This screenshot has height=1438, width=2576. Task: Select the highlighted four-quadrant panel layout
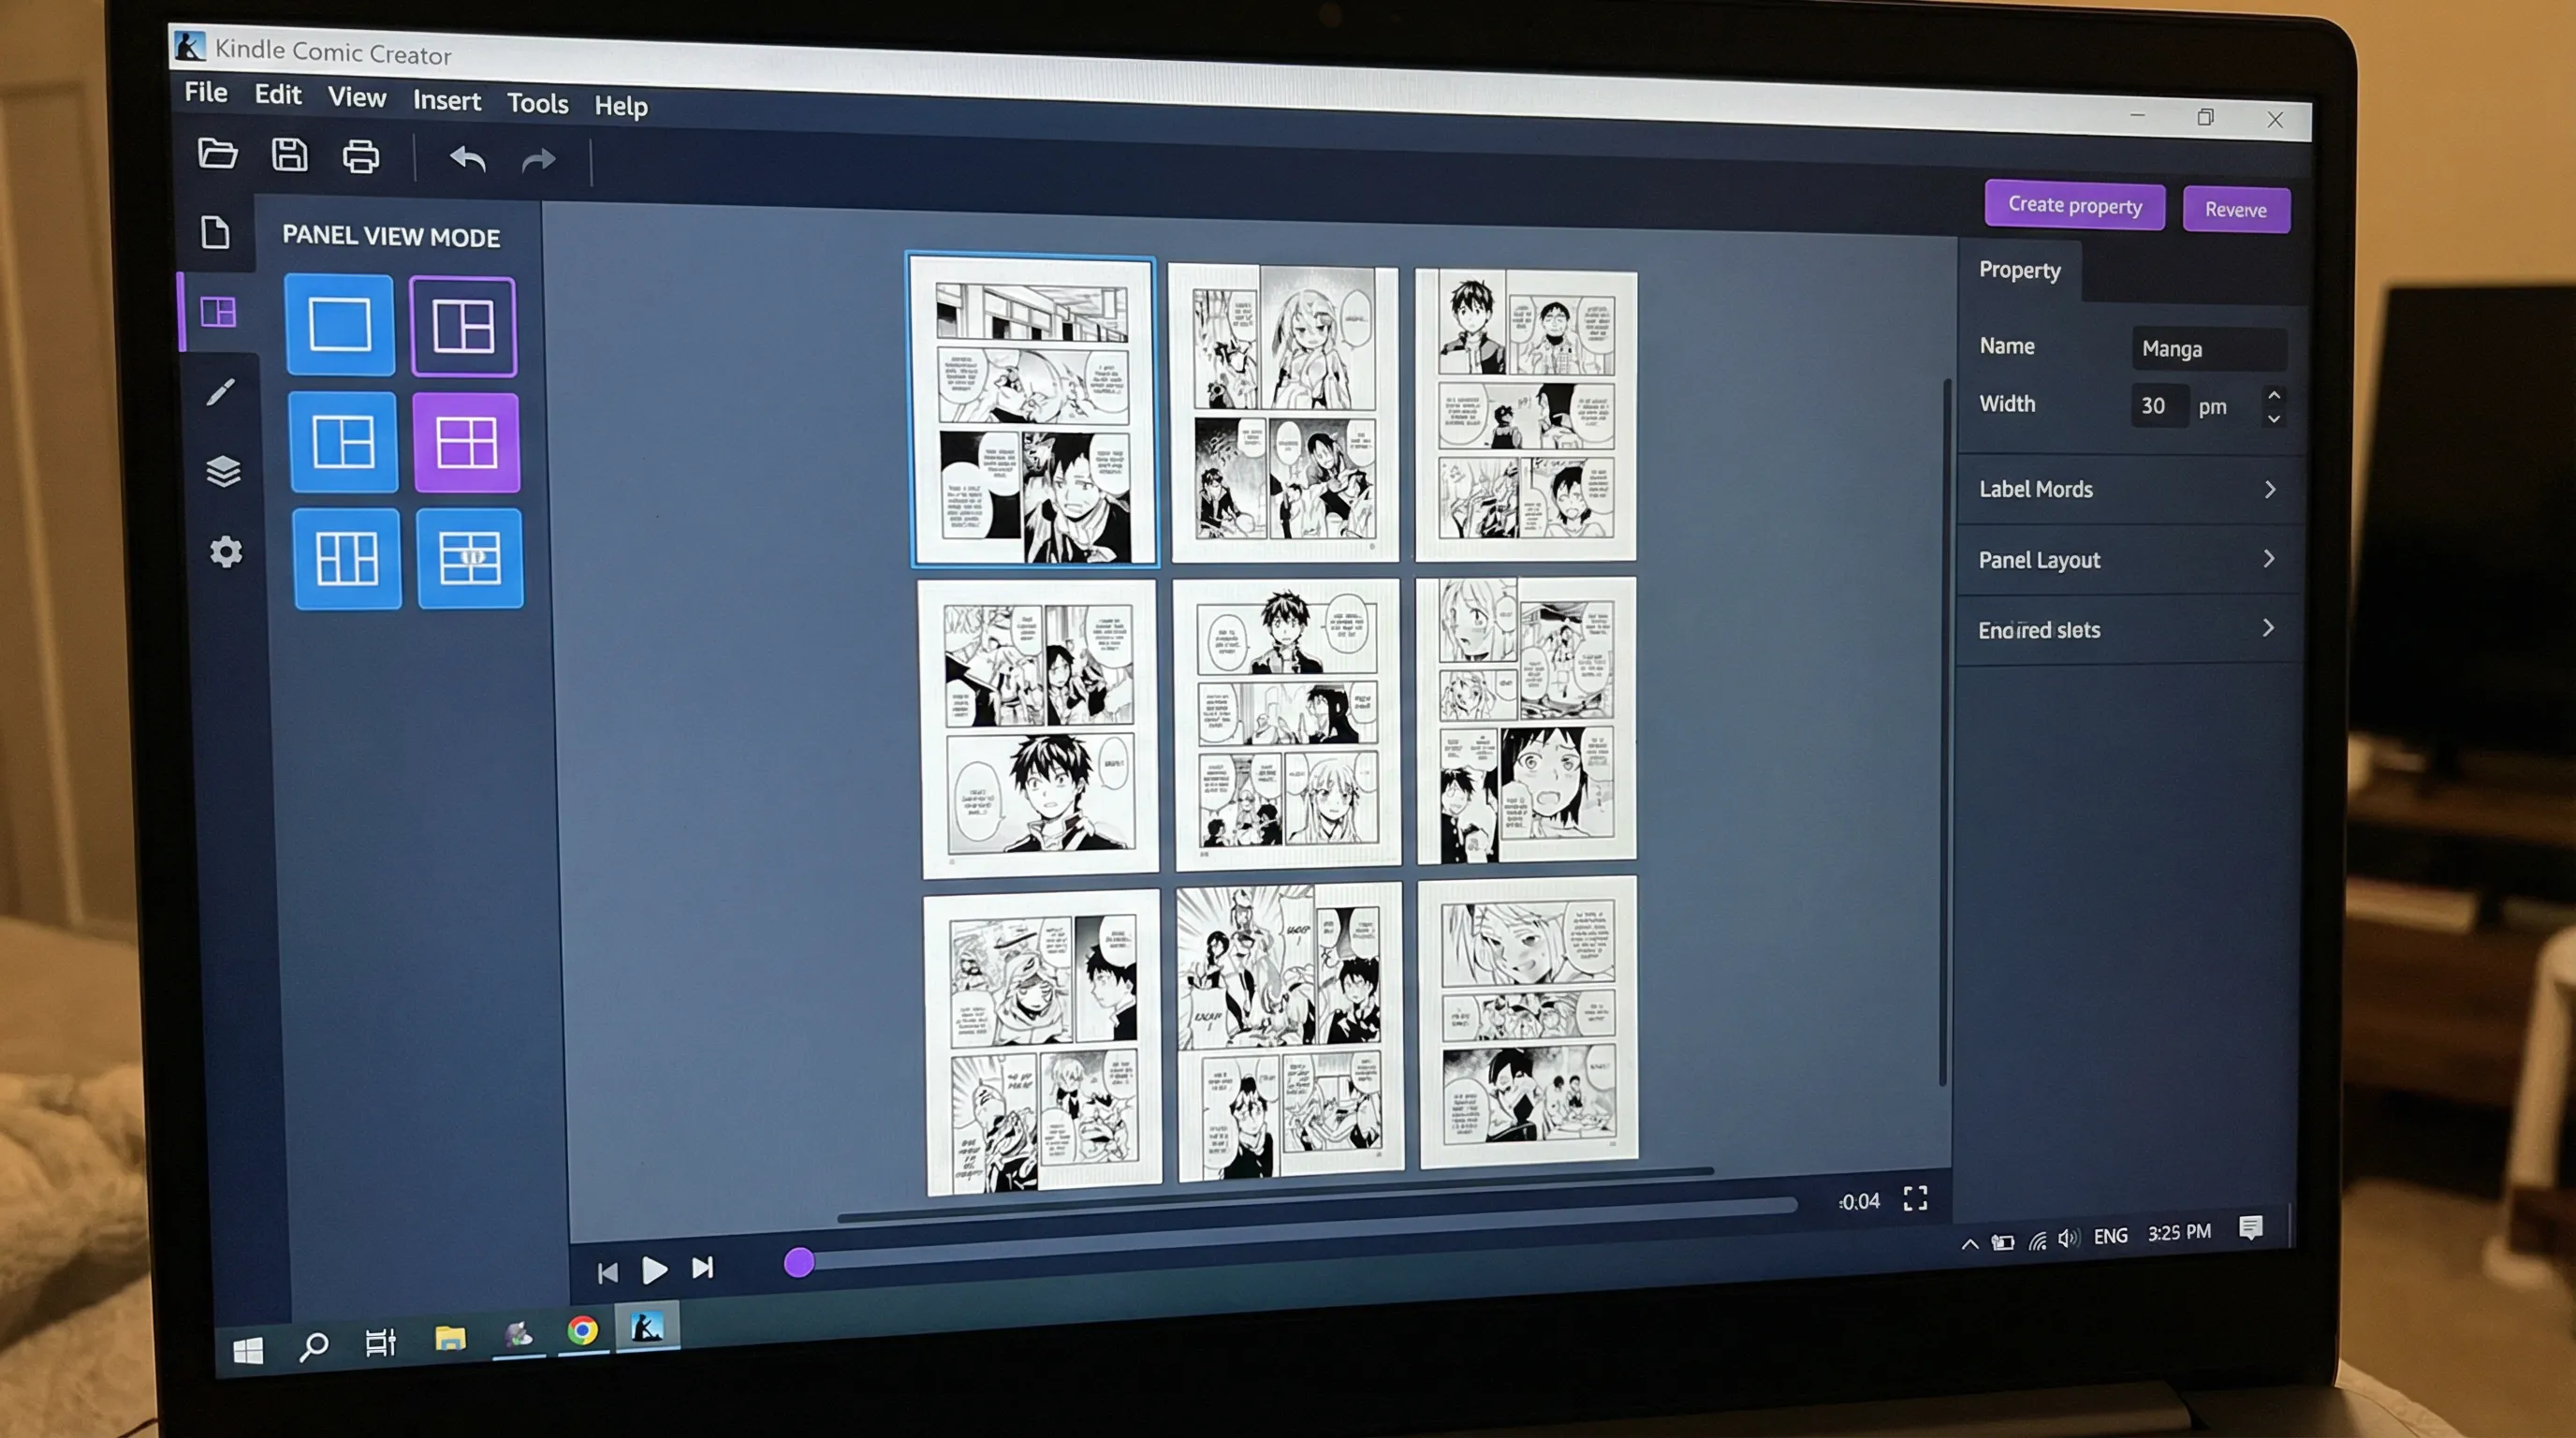(x=467, y=443)
